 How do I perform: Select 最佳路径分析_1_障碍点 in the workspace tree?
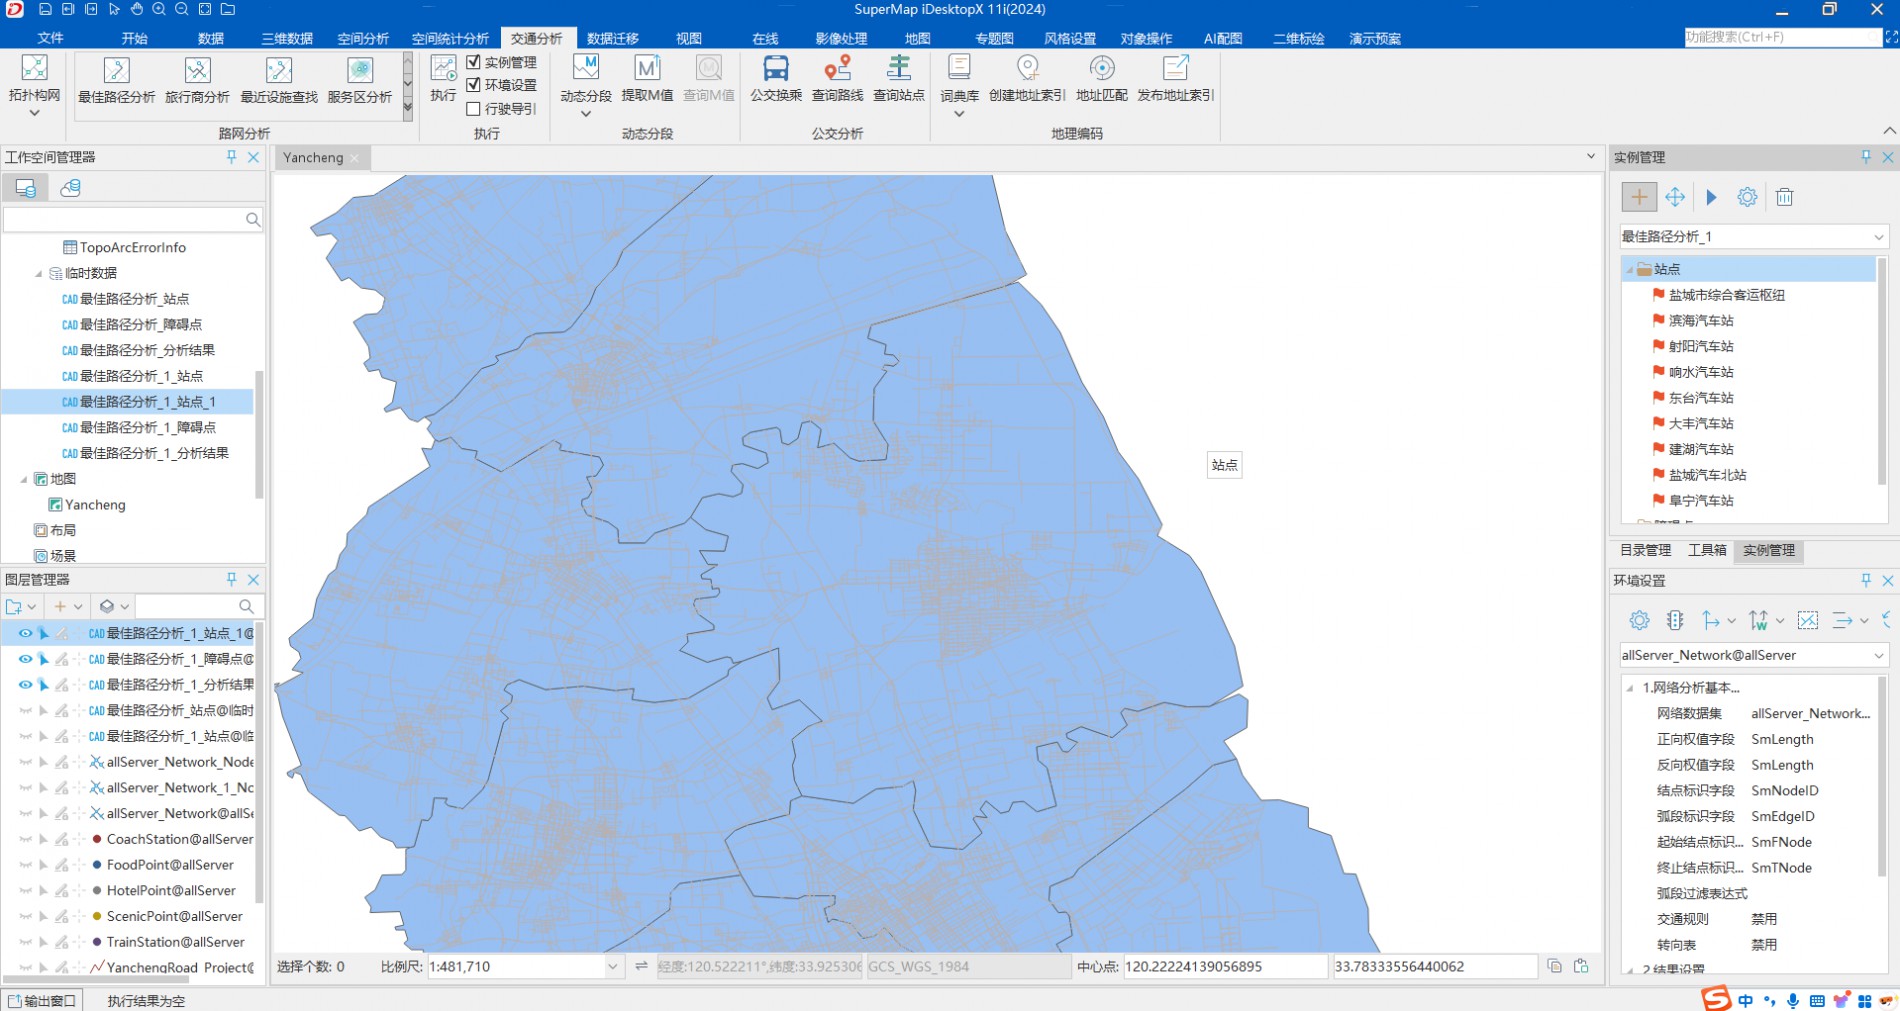[x=147, y=427]
